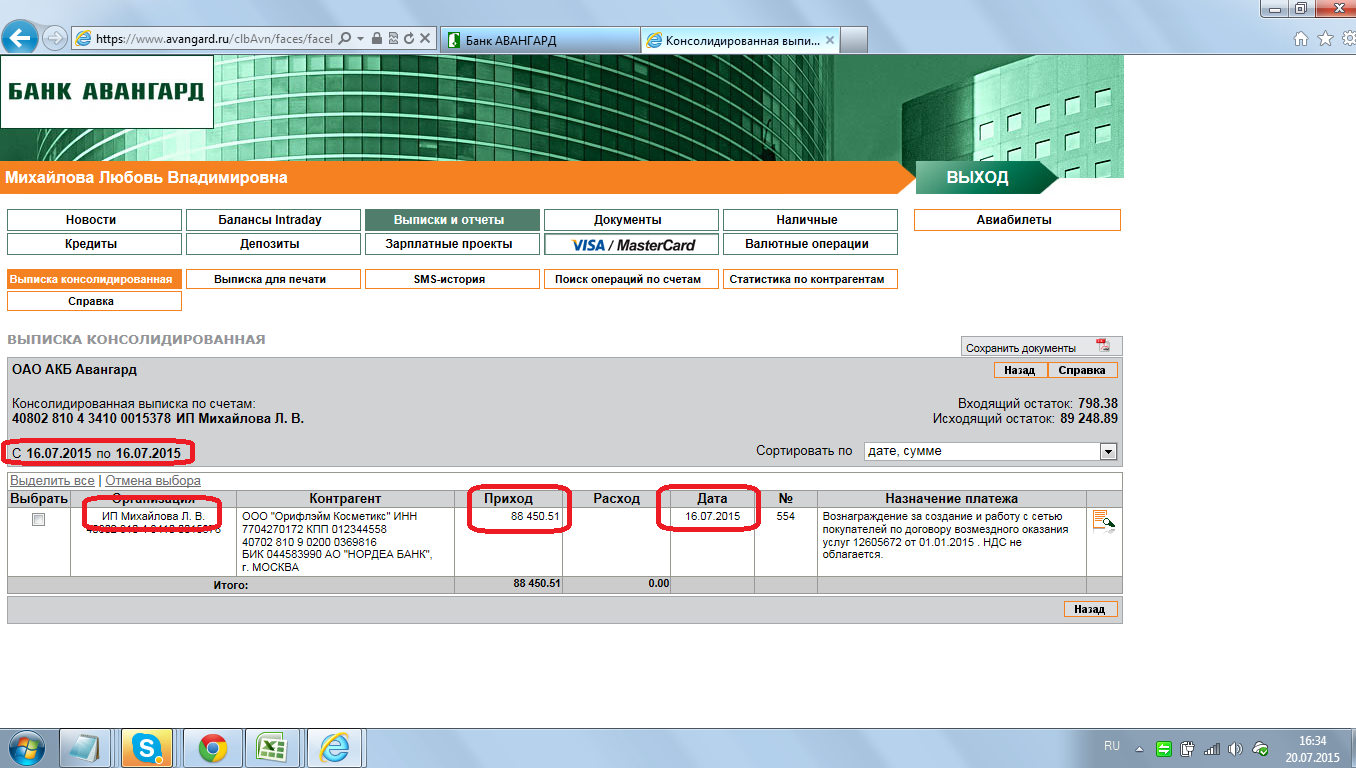
Task: Click the PDF icon beside Сохранить документы
Action: tap(1103, 346)
